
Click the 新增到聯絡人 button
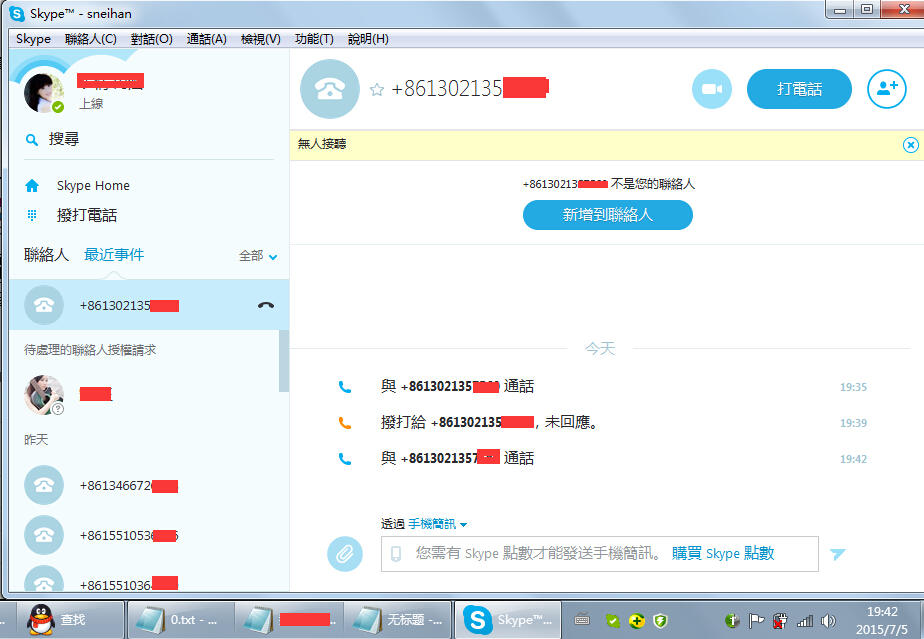tap(608, 215)
